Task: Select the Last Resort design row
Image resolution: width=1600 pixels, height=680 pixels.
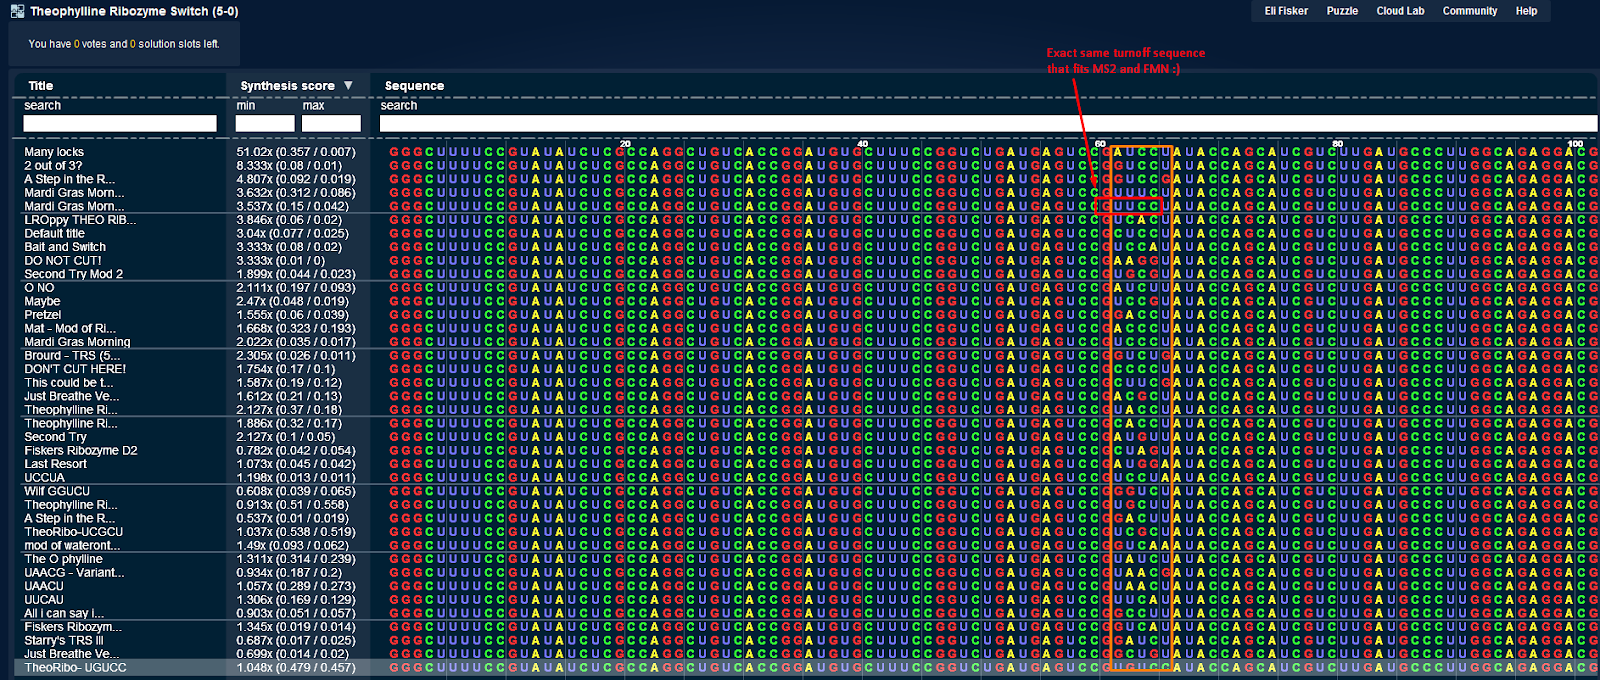Action: click(56, 464)
